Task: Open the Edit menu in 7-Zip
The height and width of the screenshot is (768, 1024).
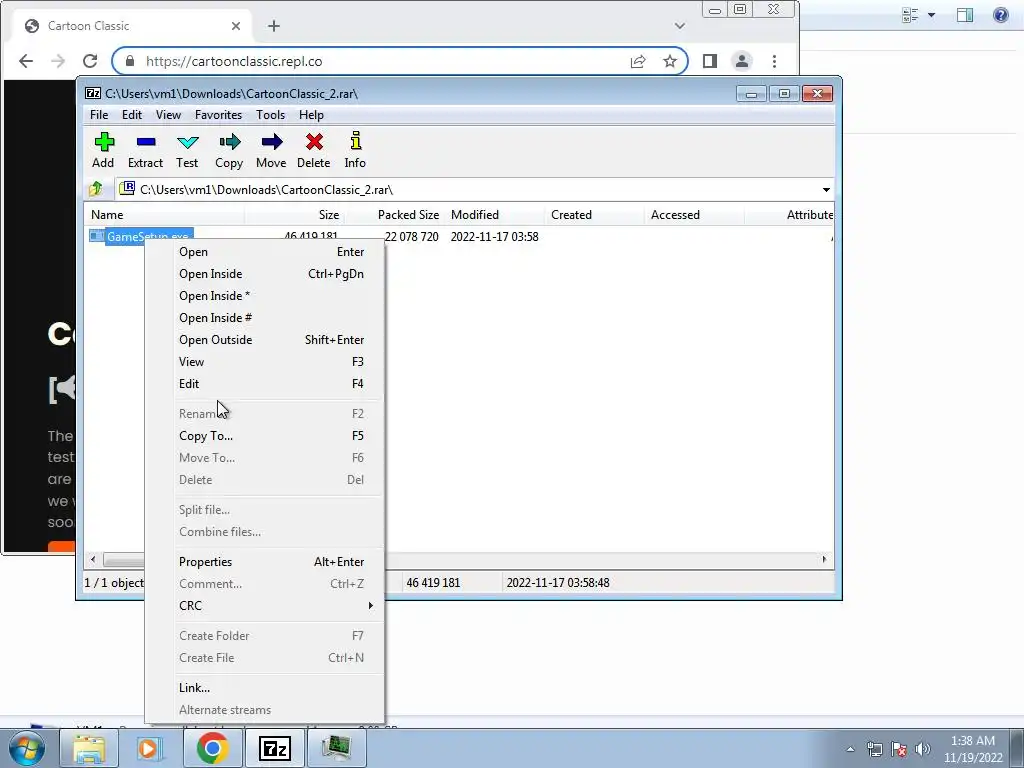Action: click(132, 115)
